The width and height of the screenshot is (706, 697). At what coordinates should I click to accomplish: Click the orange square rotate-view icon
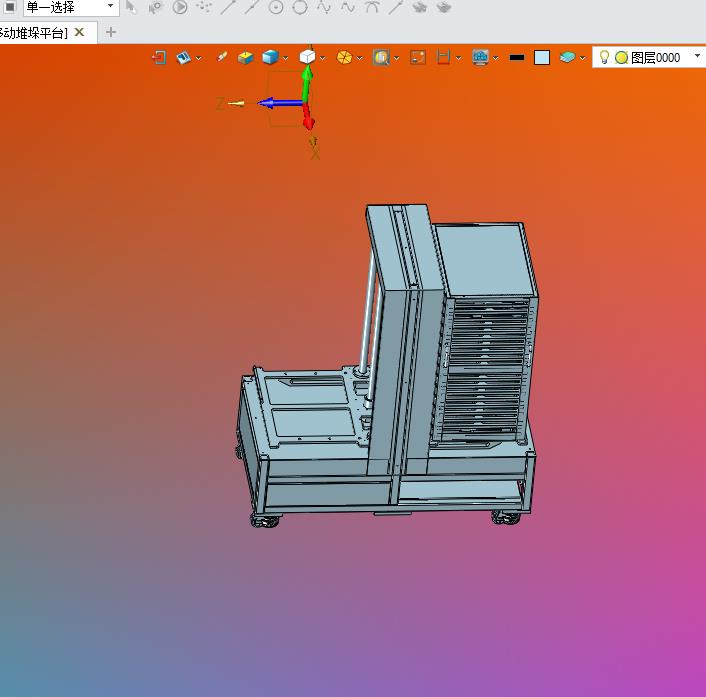[x=418, y=58]
